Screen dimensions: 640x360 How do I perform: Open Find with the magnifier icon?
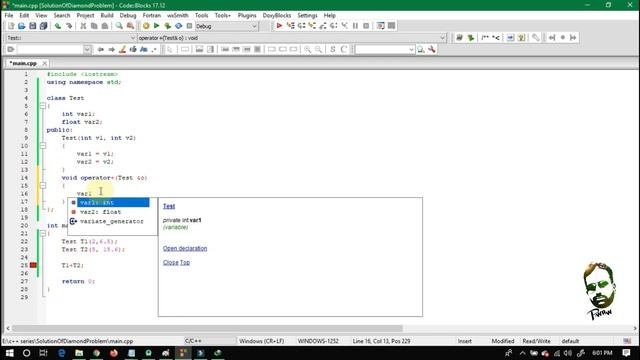point(119,26)
